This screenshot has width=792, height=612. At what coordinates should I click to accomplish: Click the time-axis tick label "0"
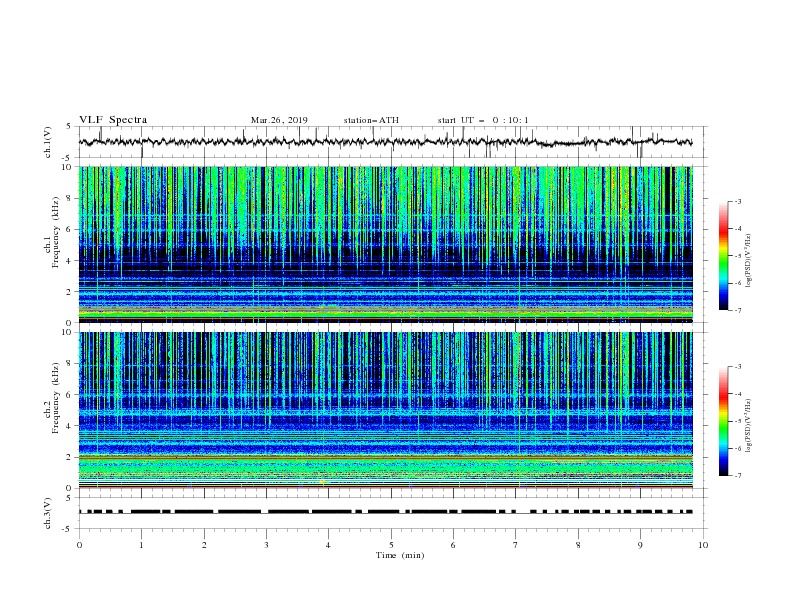click(x=79, y=545)
